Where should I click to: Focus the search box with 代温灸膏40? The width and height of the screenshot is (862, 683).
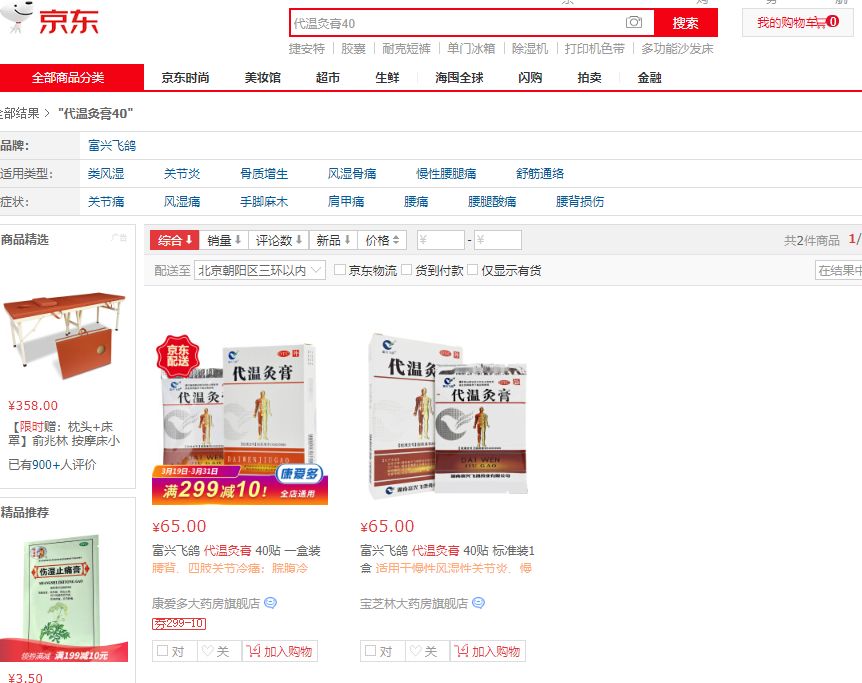click(x=456, y=23)
